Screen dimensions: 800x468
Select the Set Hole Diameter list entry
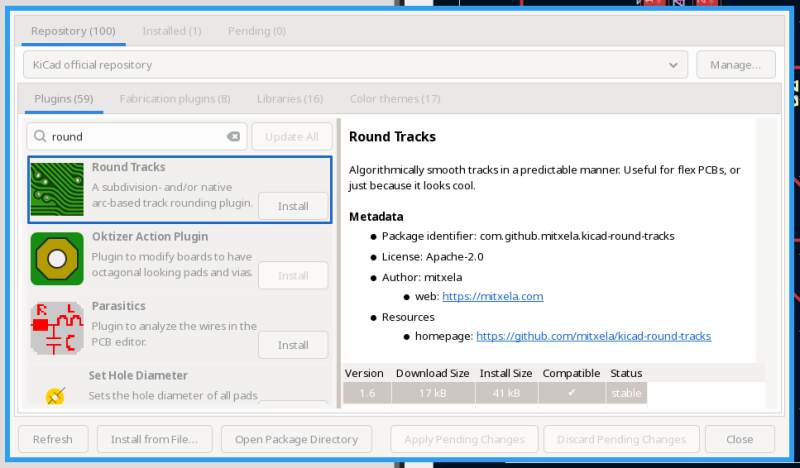180,386
